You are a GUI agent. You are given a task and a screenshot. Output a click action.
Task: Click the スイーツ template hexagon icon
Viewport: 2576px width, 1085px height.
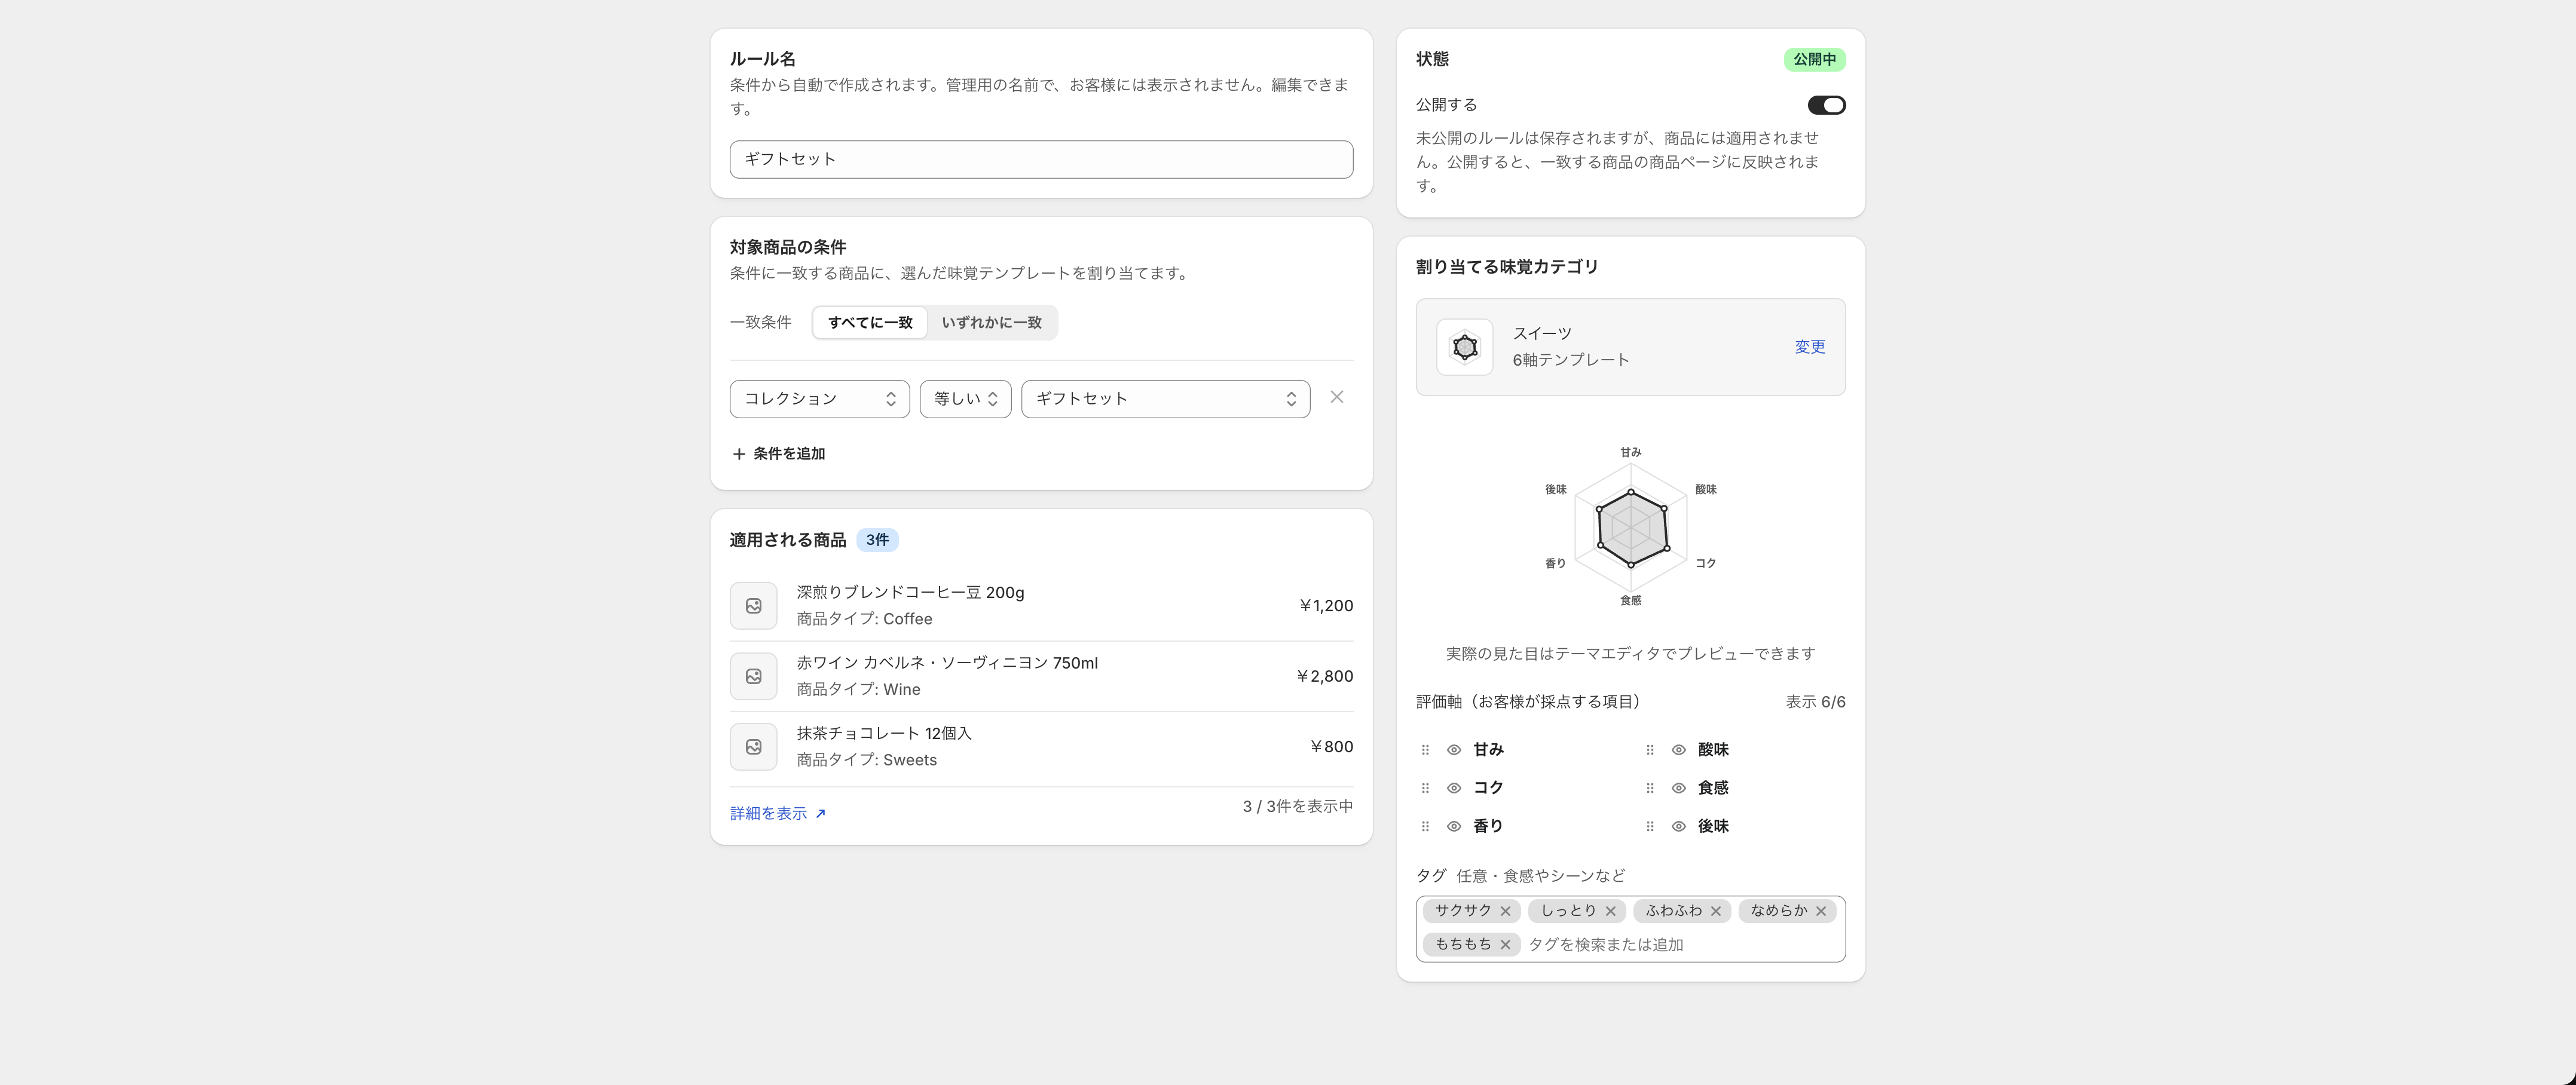pos(1464,347)
